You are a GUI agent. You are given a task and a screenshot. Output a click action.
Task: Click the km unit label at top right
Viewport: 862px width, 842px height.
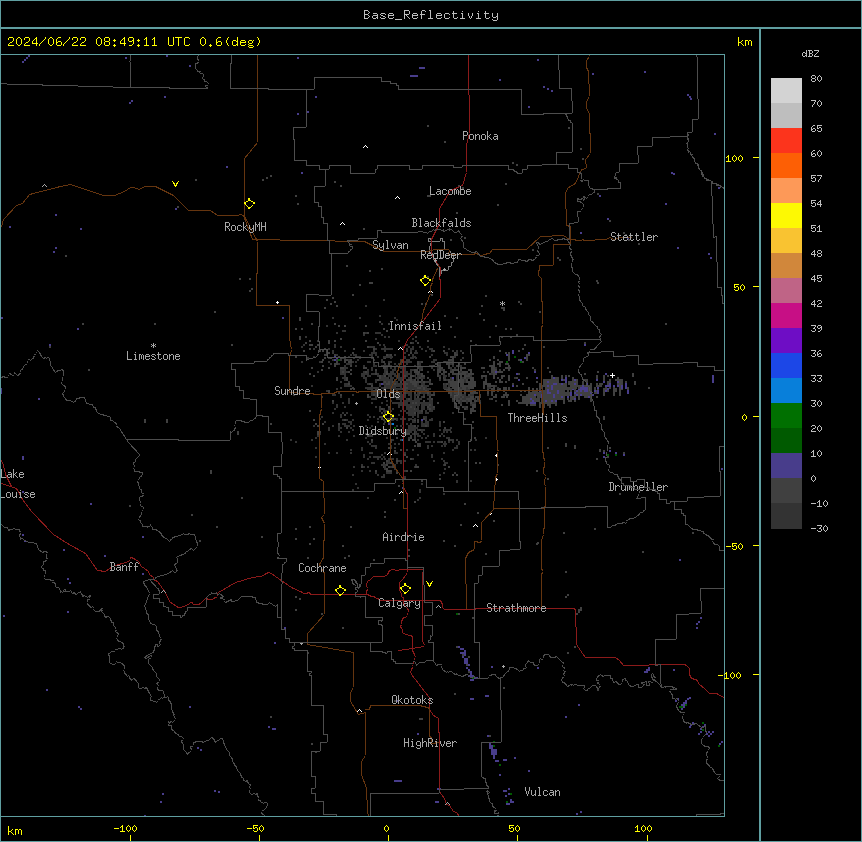744,42
